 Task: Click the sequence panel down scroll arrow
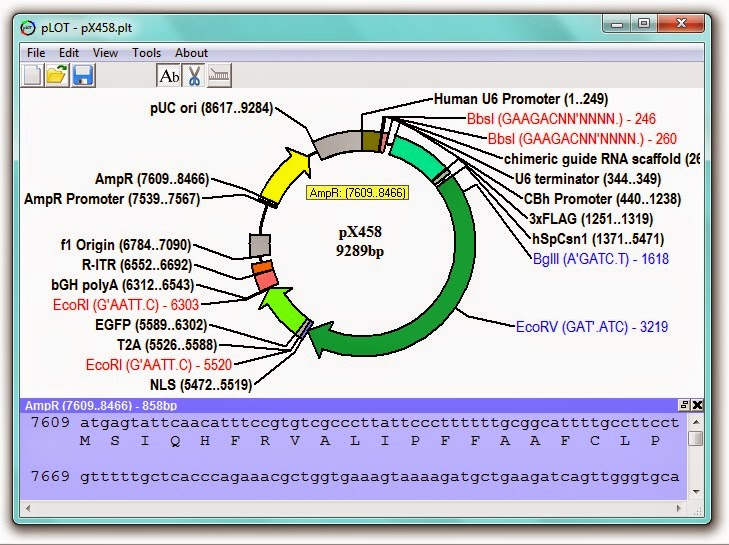[696, 492]
